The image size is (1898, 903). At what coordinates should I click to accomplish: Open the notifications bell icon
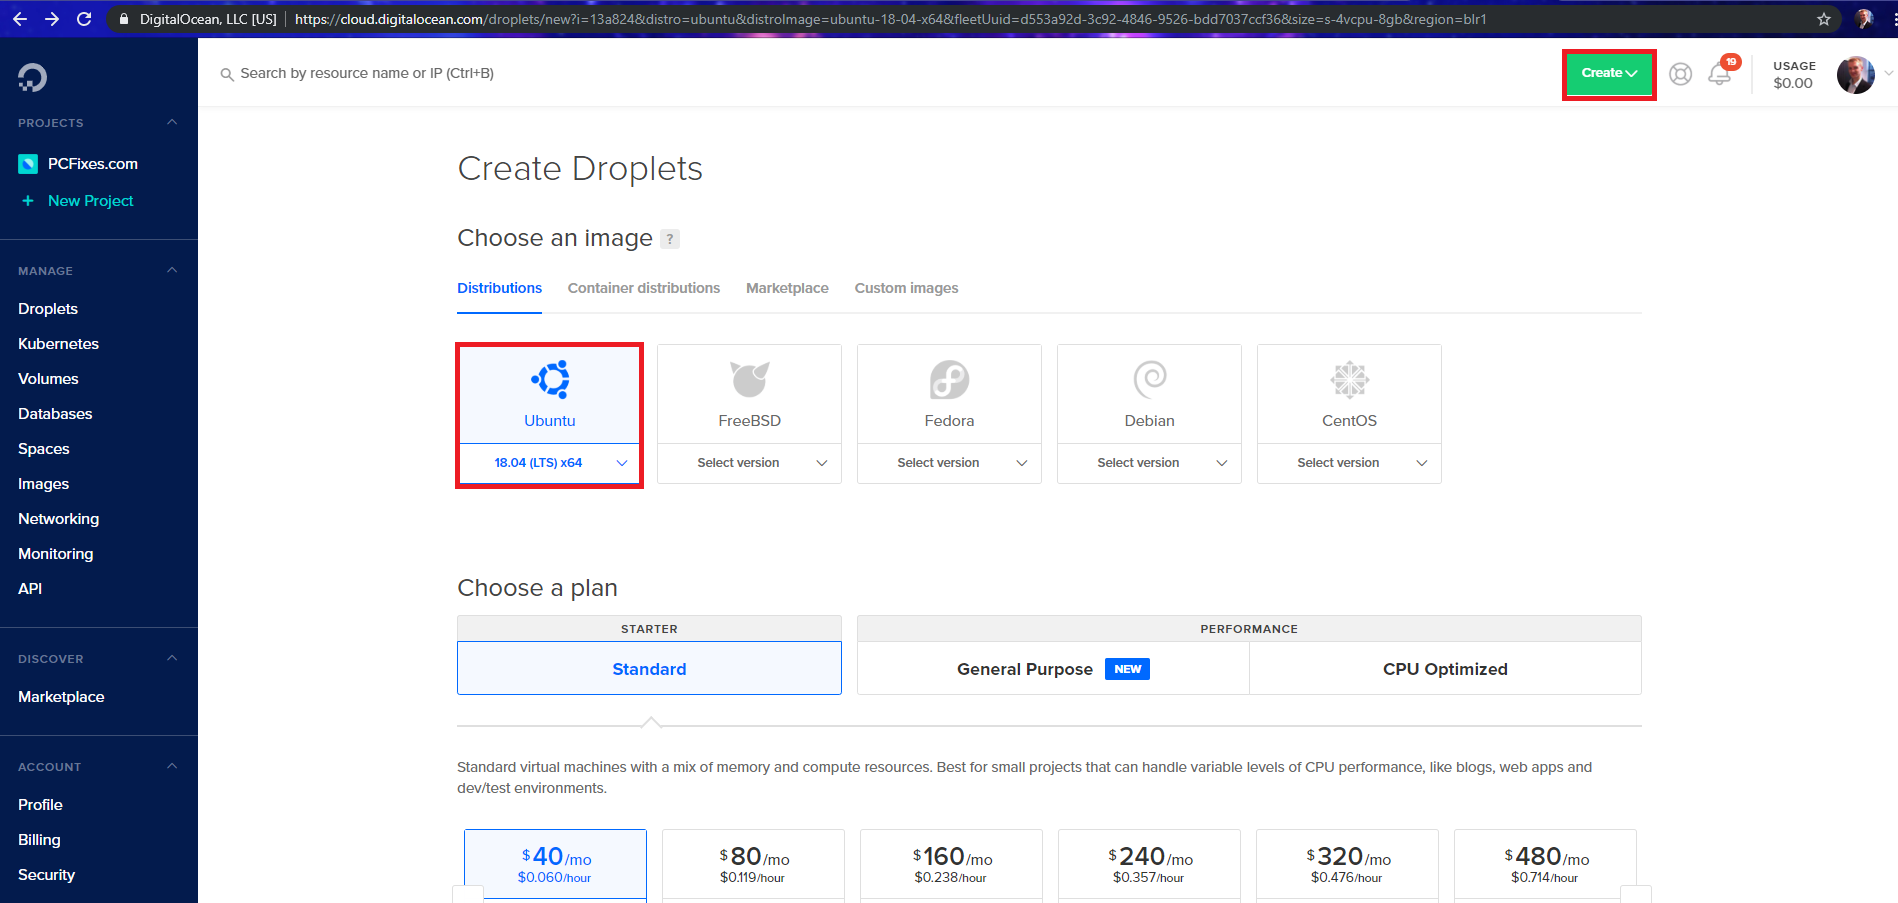click(x=1720, y=74)
